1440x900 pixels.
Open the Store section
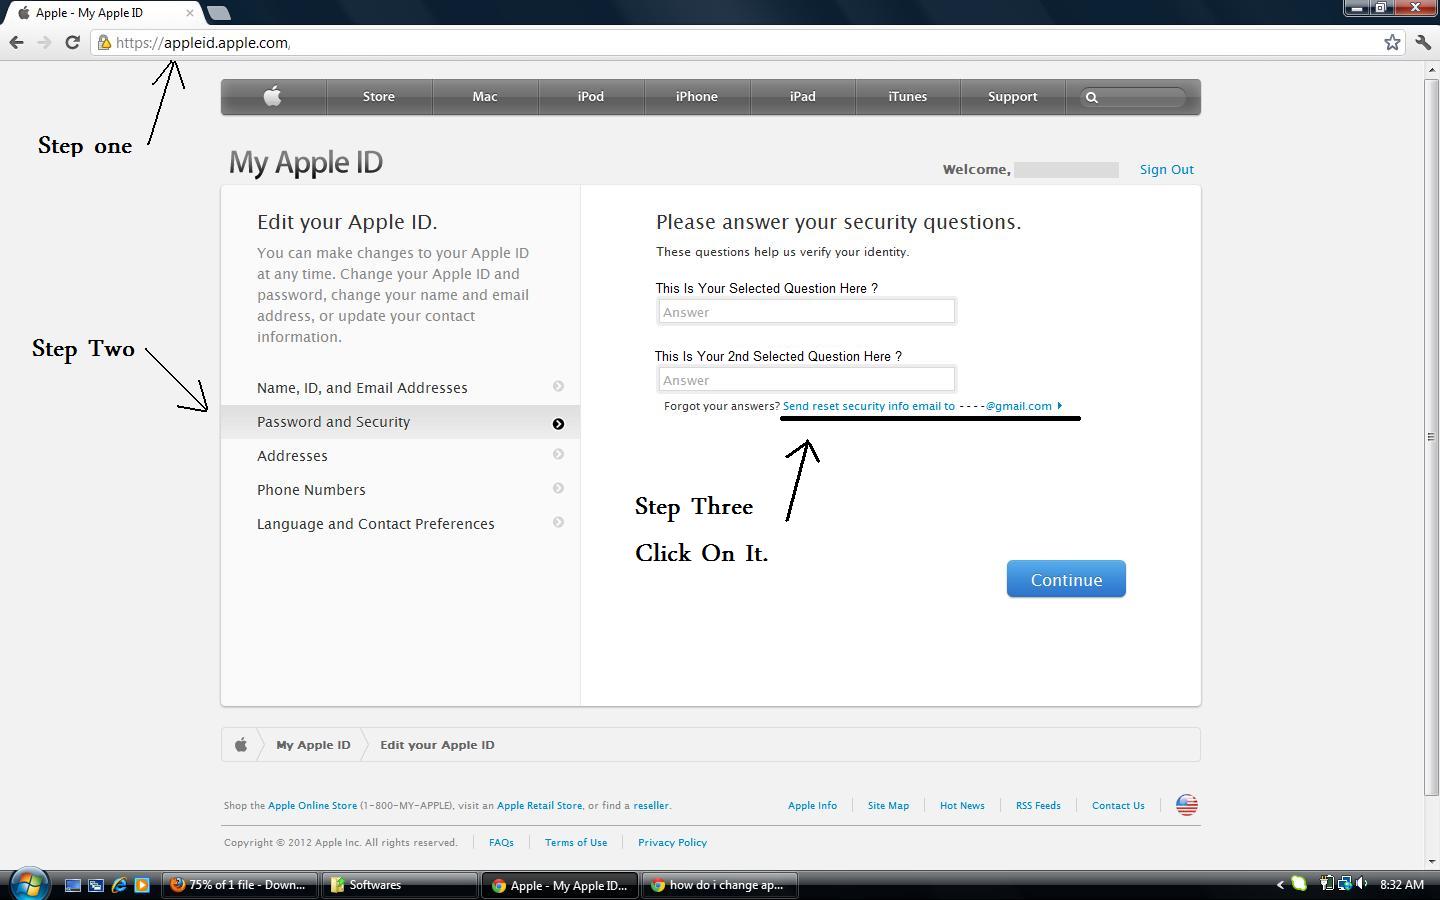point(379,97)
